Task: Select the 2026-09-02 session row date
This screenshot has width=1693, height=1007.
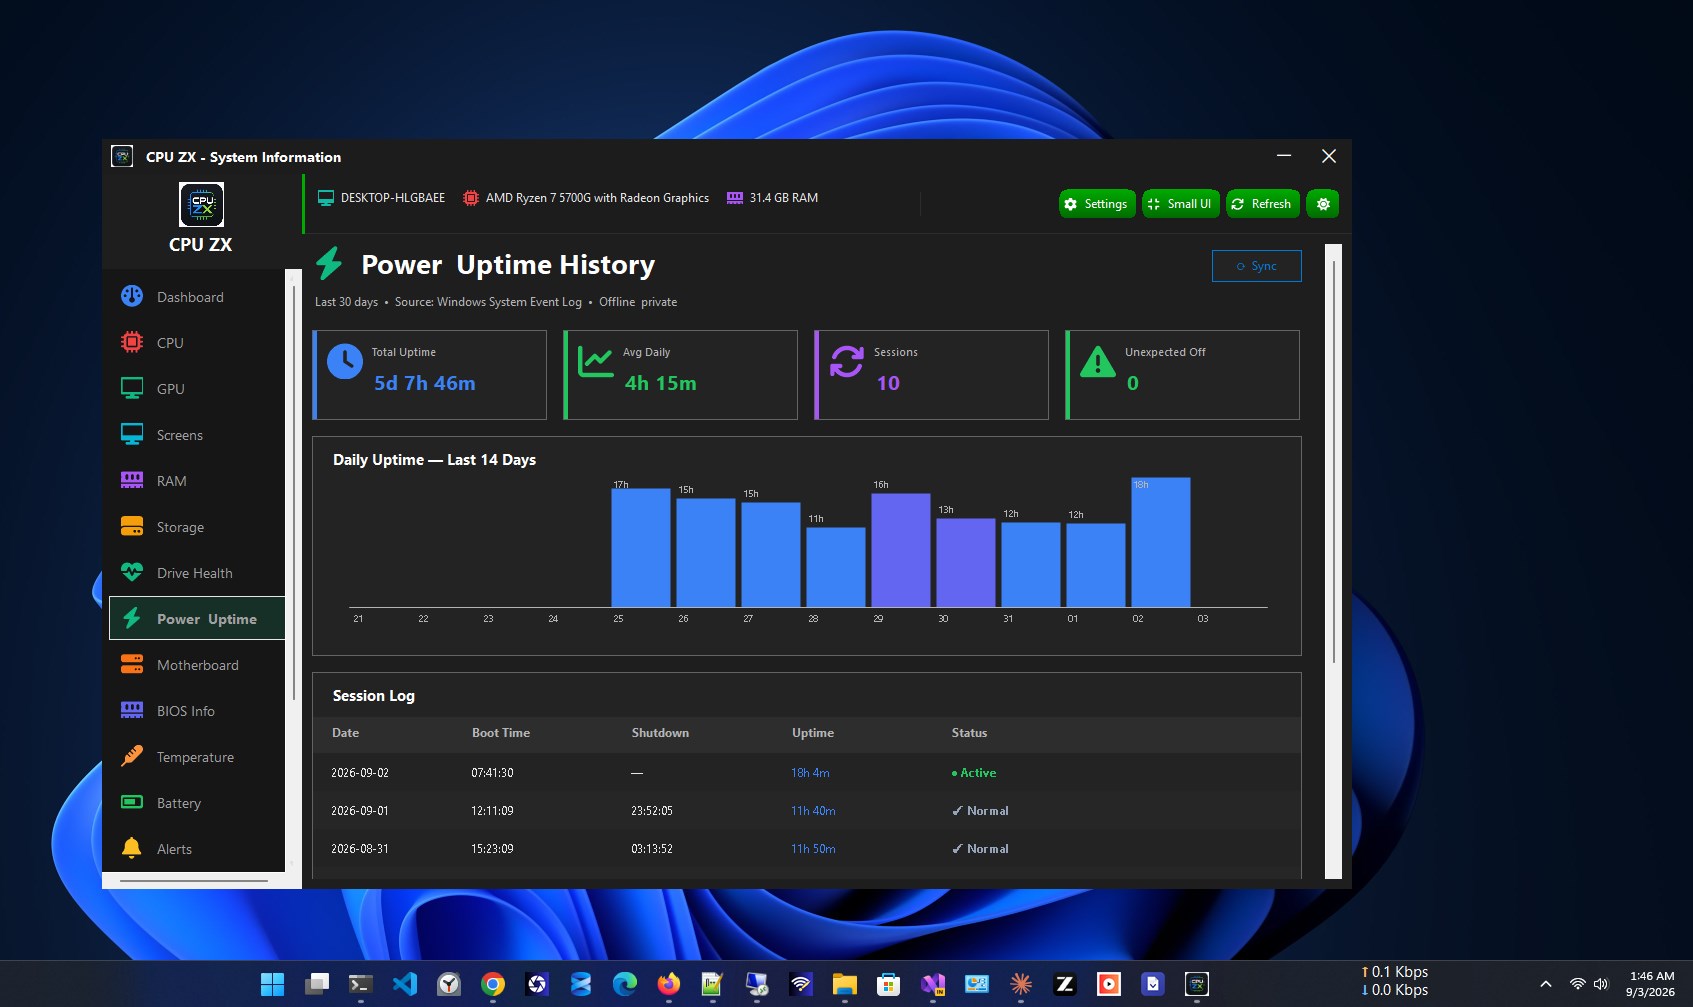Action: pyautogui.click(x=360, y=773)
